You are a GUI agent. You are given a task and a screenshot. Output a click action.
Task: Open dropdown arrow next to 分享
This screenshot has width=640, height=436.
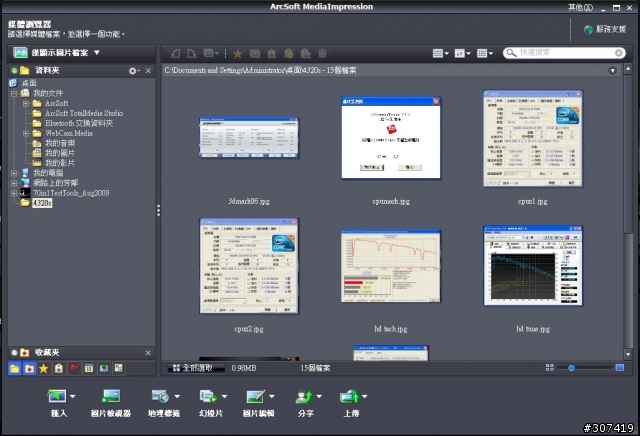tap(319, 396)
